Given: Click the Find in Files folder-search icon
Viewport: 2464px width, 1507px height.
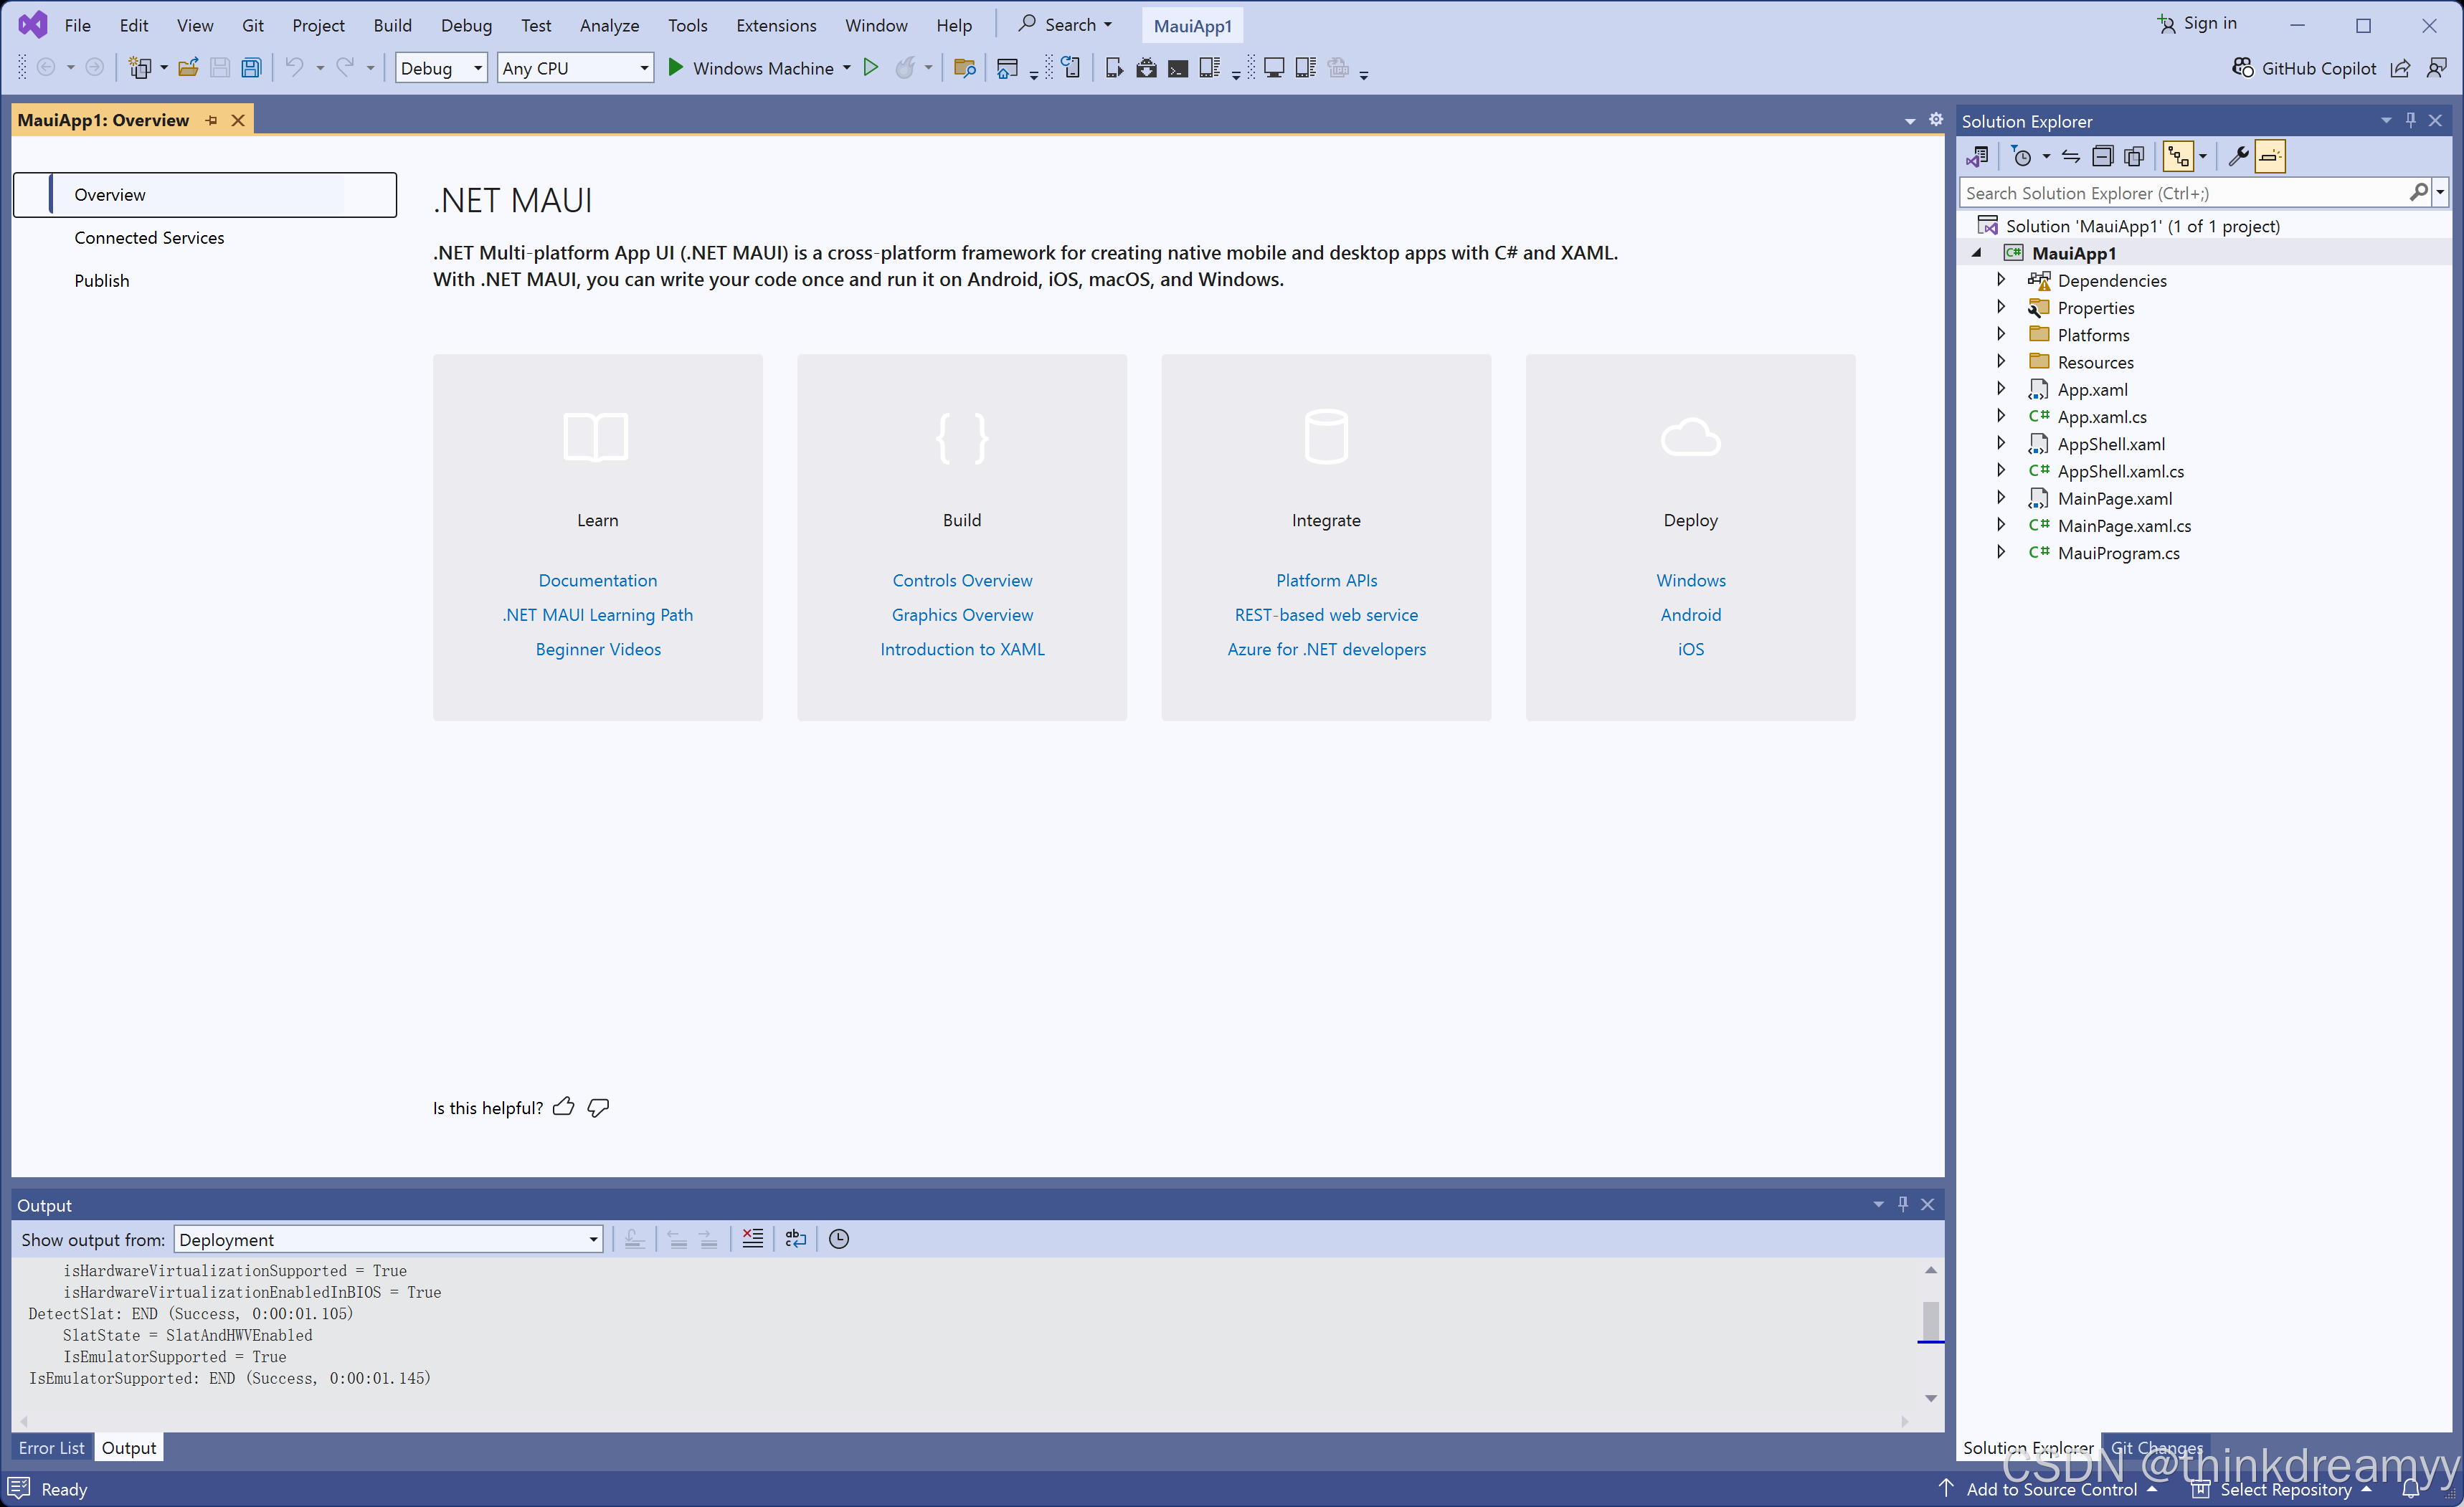Looking at the screenshot, I should tap(964, 68).
